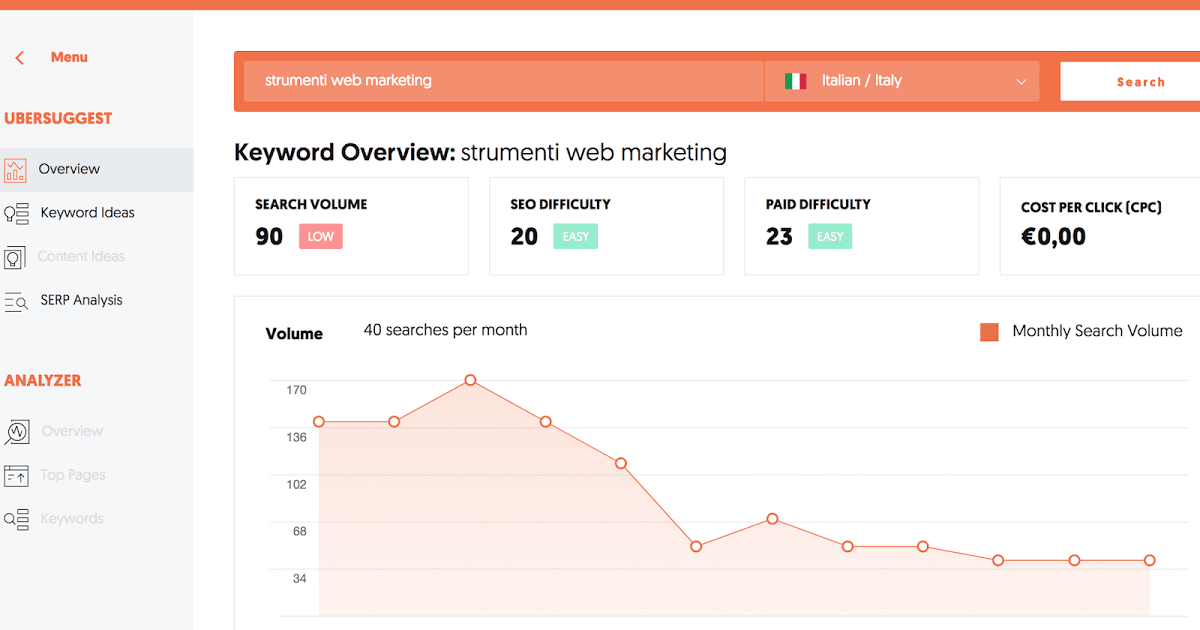Select the Analyzer Overview icon

[x=16, y=431]
